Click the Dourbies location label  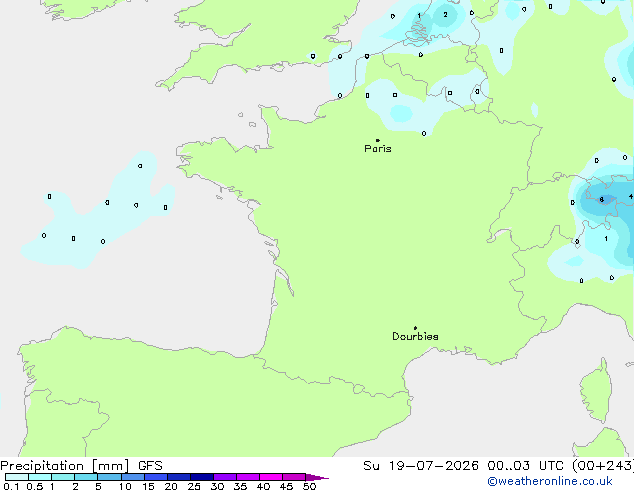[x=415, y=336]
